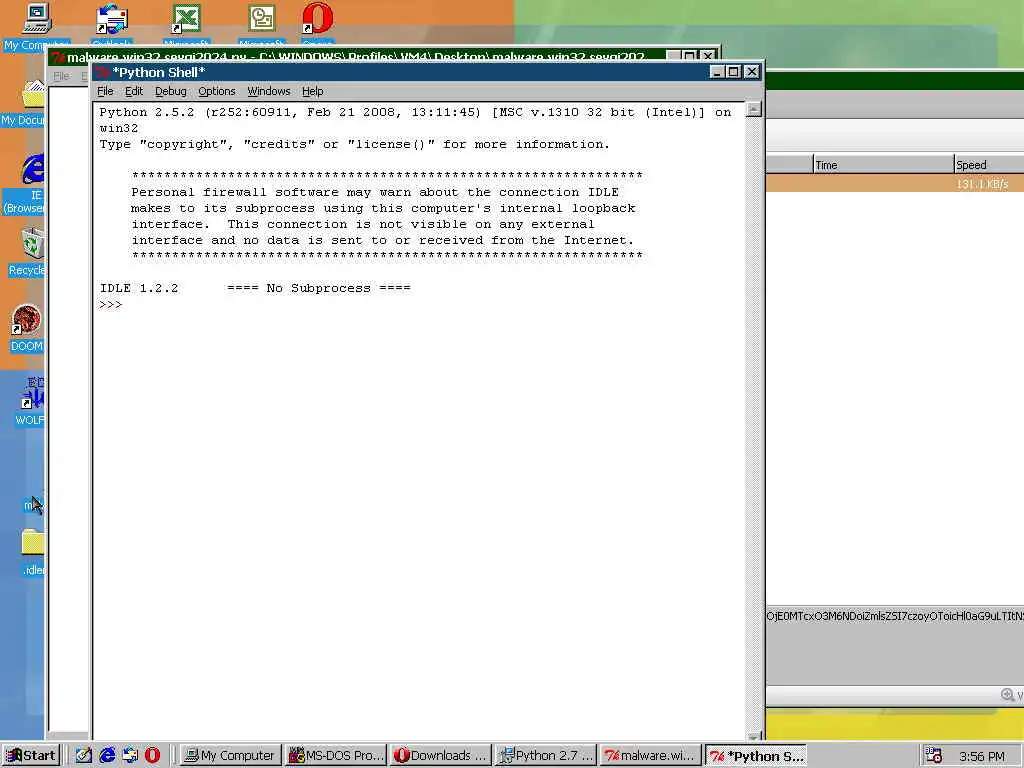This screenshot has width=1024, height=768.
Task: Open File menu of malware editor window
Action: pos(61,76)
